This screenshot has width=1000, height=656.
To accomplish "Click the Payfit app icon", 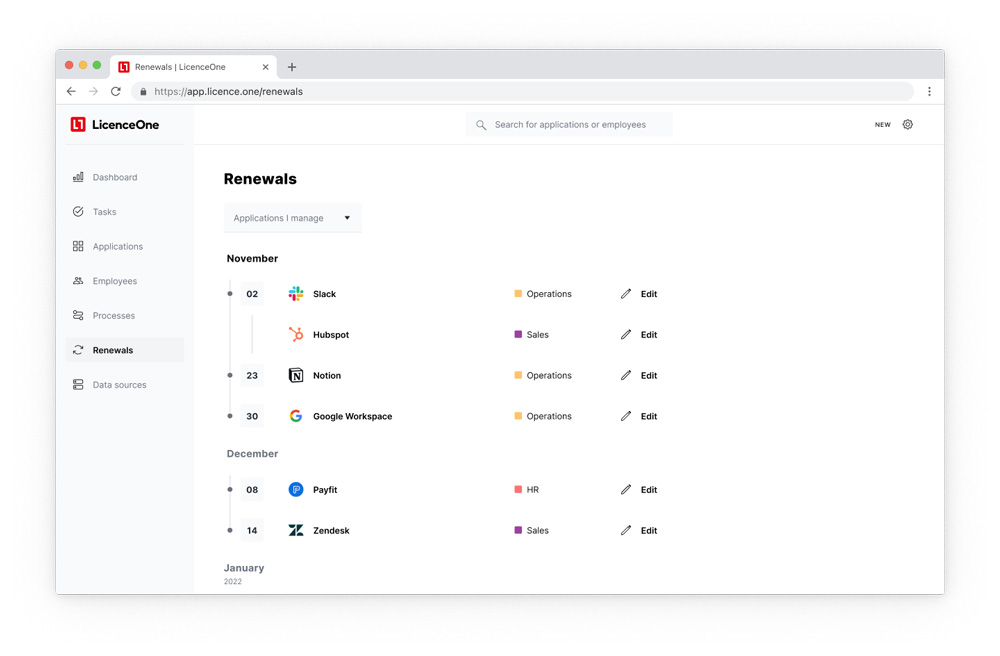I will 296,490.
